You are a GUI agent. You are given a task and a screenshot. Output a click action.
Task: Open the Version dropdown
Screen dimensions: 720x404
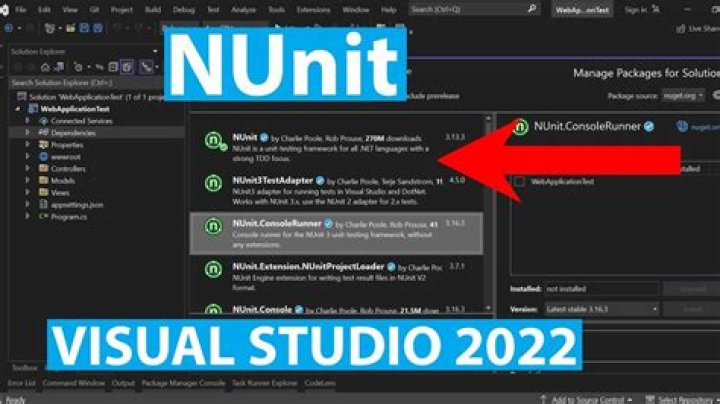(602, 309)
